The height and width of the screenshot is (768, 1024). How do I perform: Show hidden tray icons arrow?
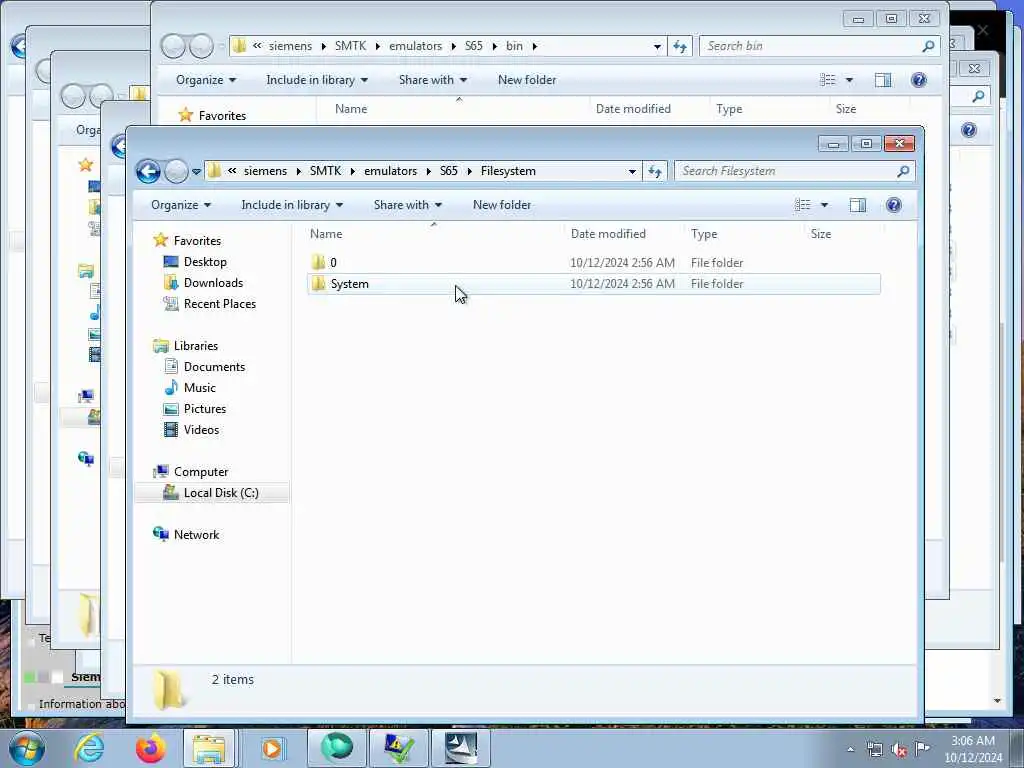pos(850,749)
